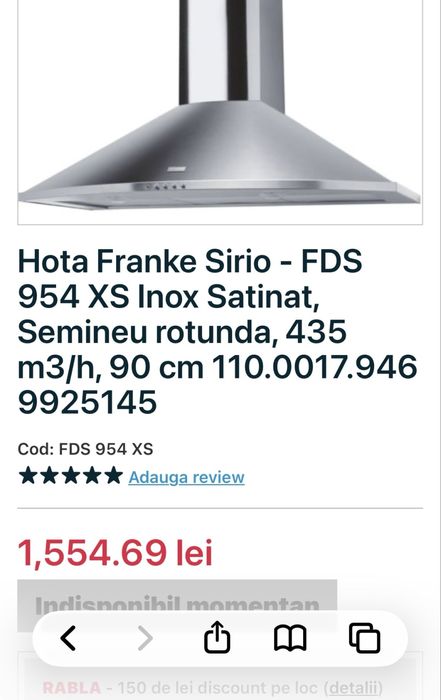Click the hood's control buttons in the image
The width and height of the screenshot is (441, 700).
point(164,187)
